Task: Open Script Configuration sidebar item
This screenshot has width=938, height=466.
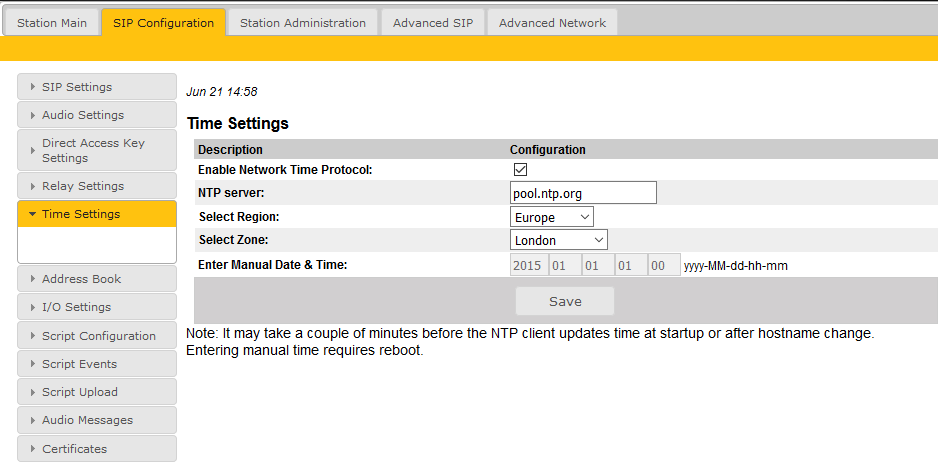Action: click(96, 336)
